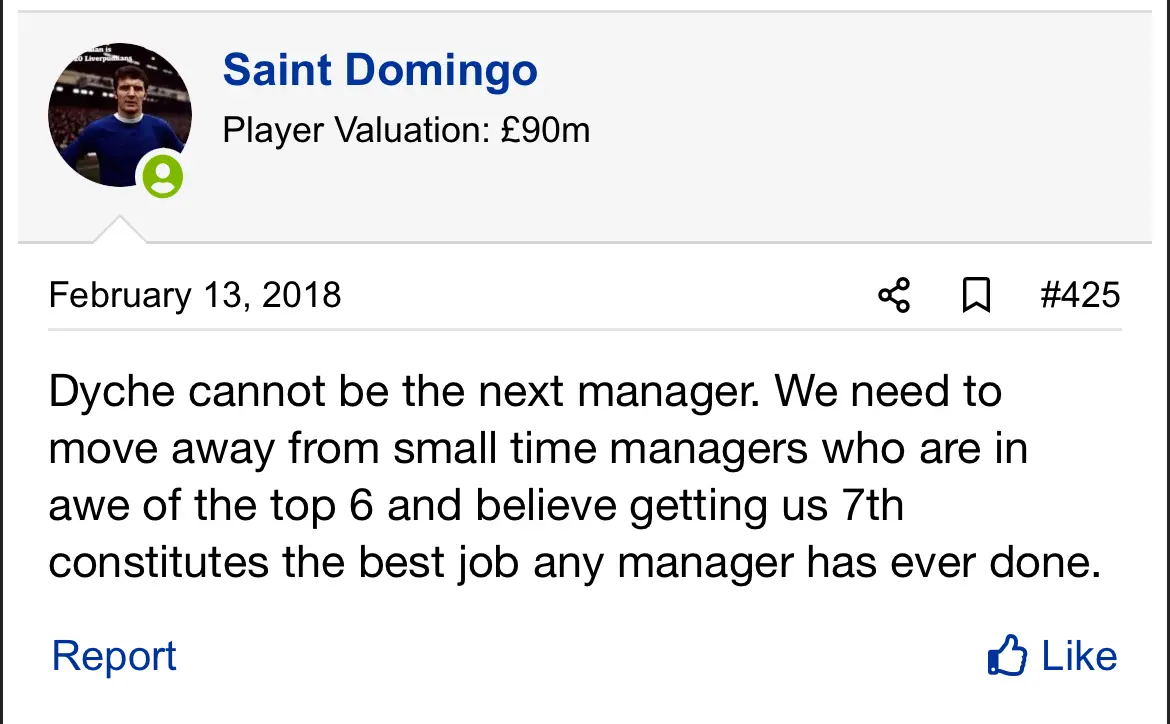The width and height of the screenshot is (1170, 724).
Task: Click the line starting "move away from small time"
Action: tap(537, 450)
